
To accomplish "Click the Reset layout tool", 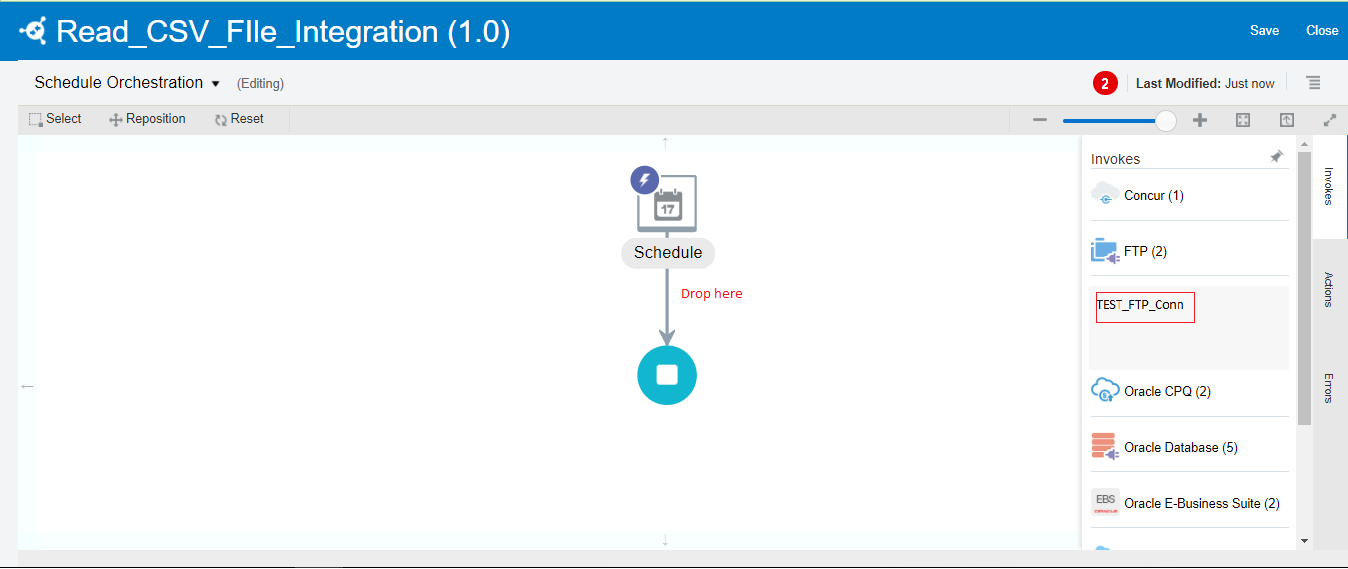I will [x=239, y=119].
